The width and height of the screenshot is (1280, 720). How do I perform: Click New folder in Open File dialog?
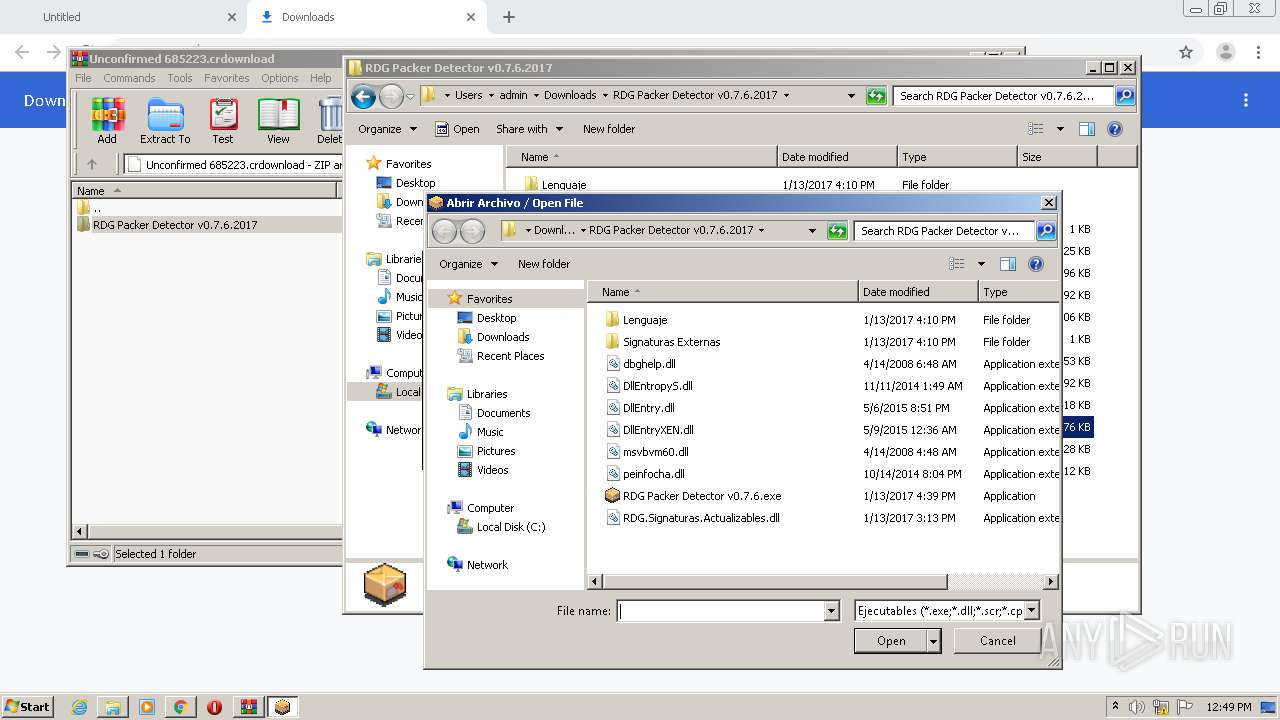coord(544,264)
